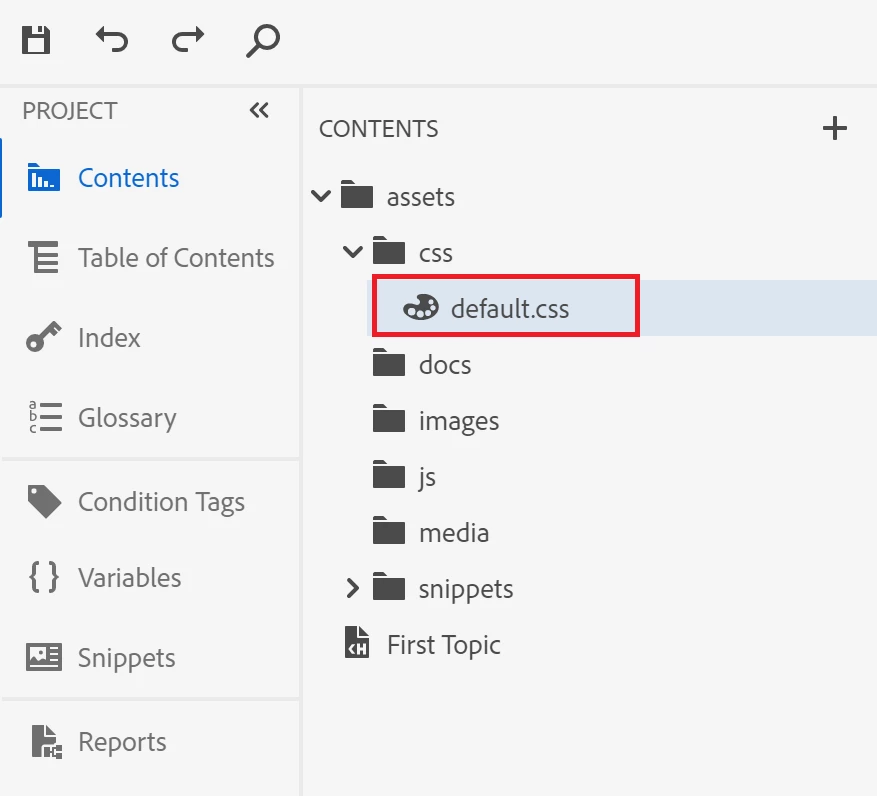Collapse the assets folder chevron

321,196
